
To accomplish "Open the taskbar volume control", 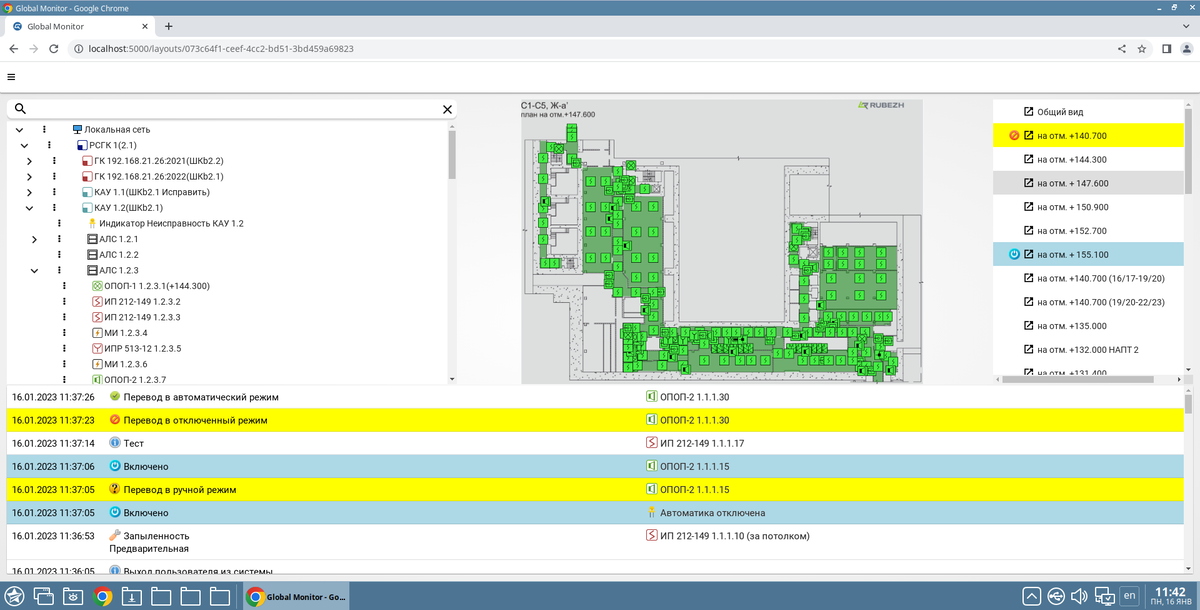I will coord(1080,596).
